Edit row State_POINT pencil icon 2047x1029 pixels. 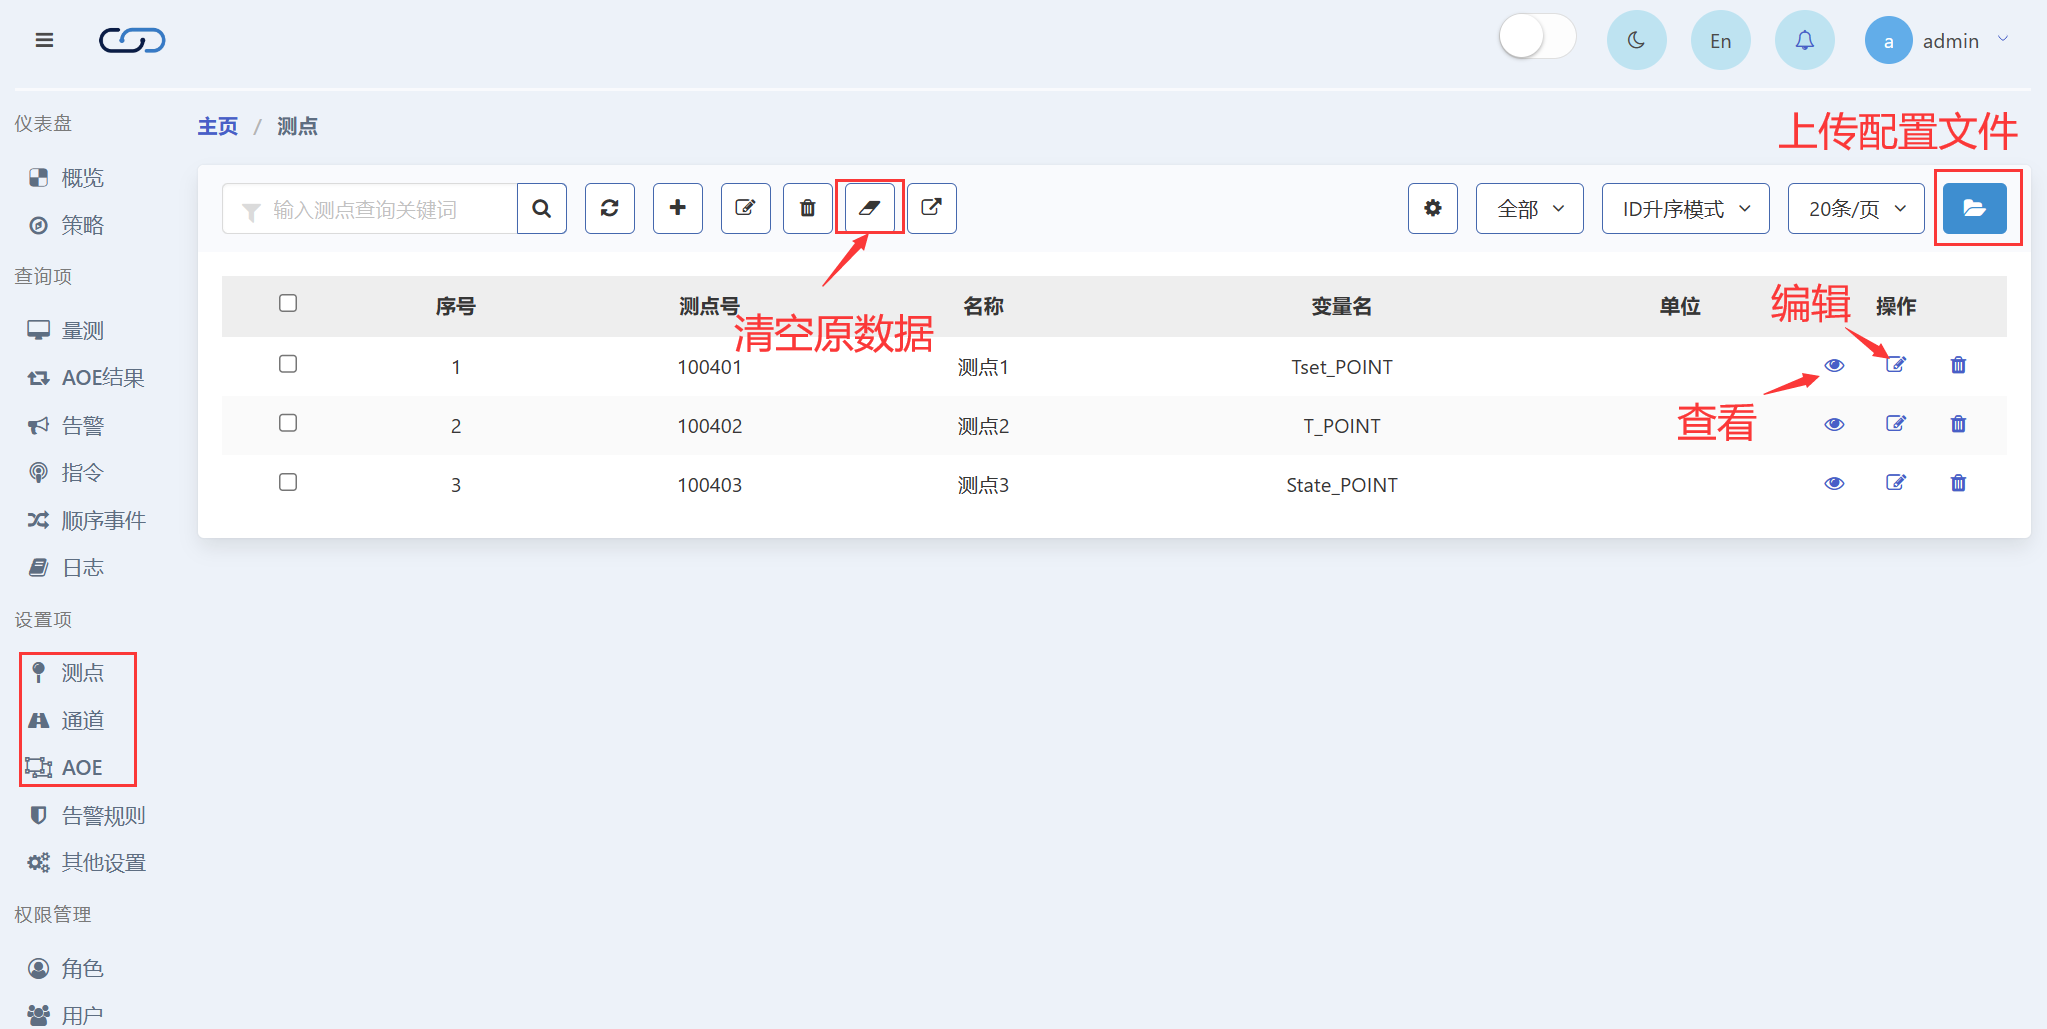coord(1896,483)
